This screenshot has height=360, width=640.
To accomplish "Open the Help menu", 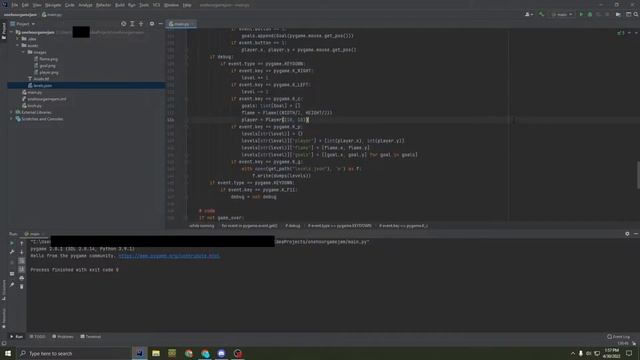I will [187, 5].
